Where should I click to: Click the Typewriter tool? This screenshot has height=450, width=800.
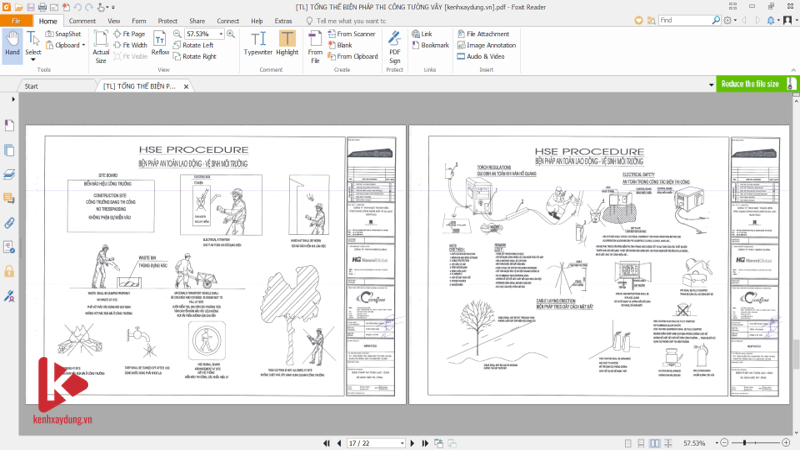[258, 43]
